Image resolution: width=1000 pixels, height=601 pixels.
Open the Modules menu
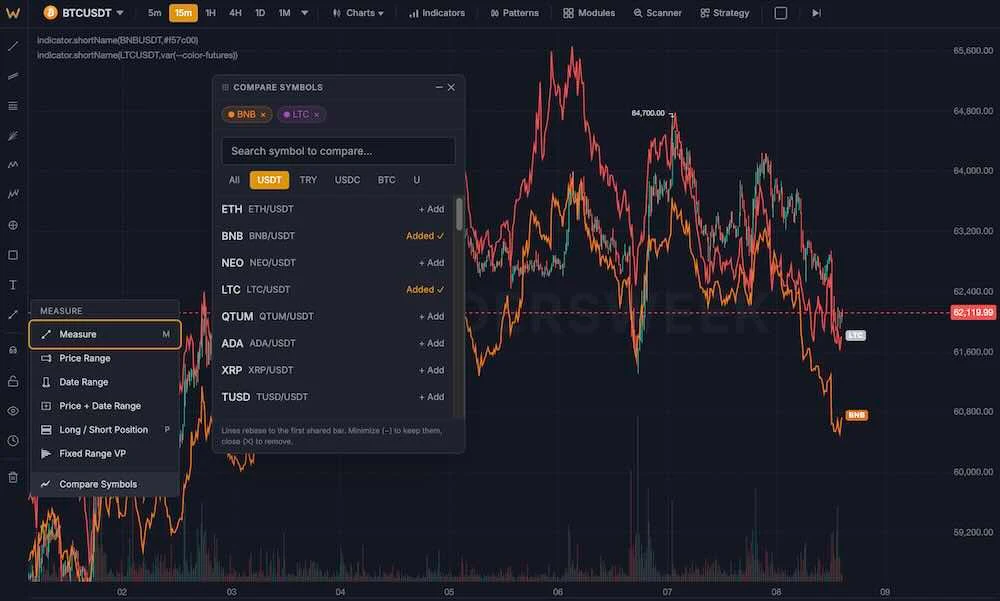tap(589, 13)
